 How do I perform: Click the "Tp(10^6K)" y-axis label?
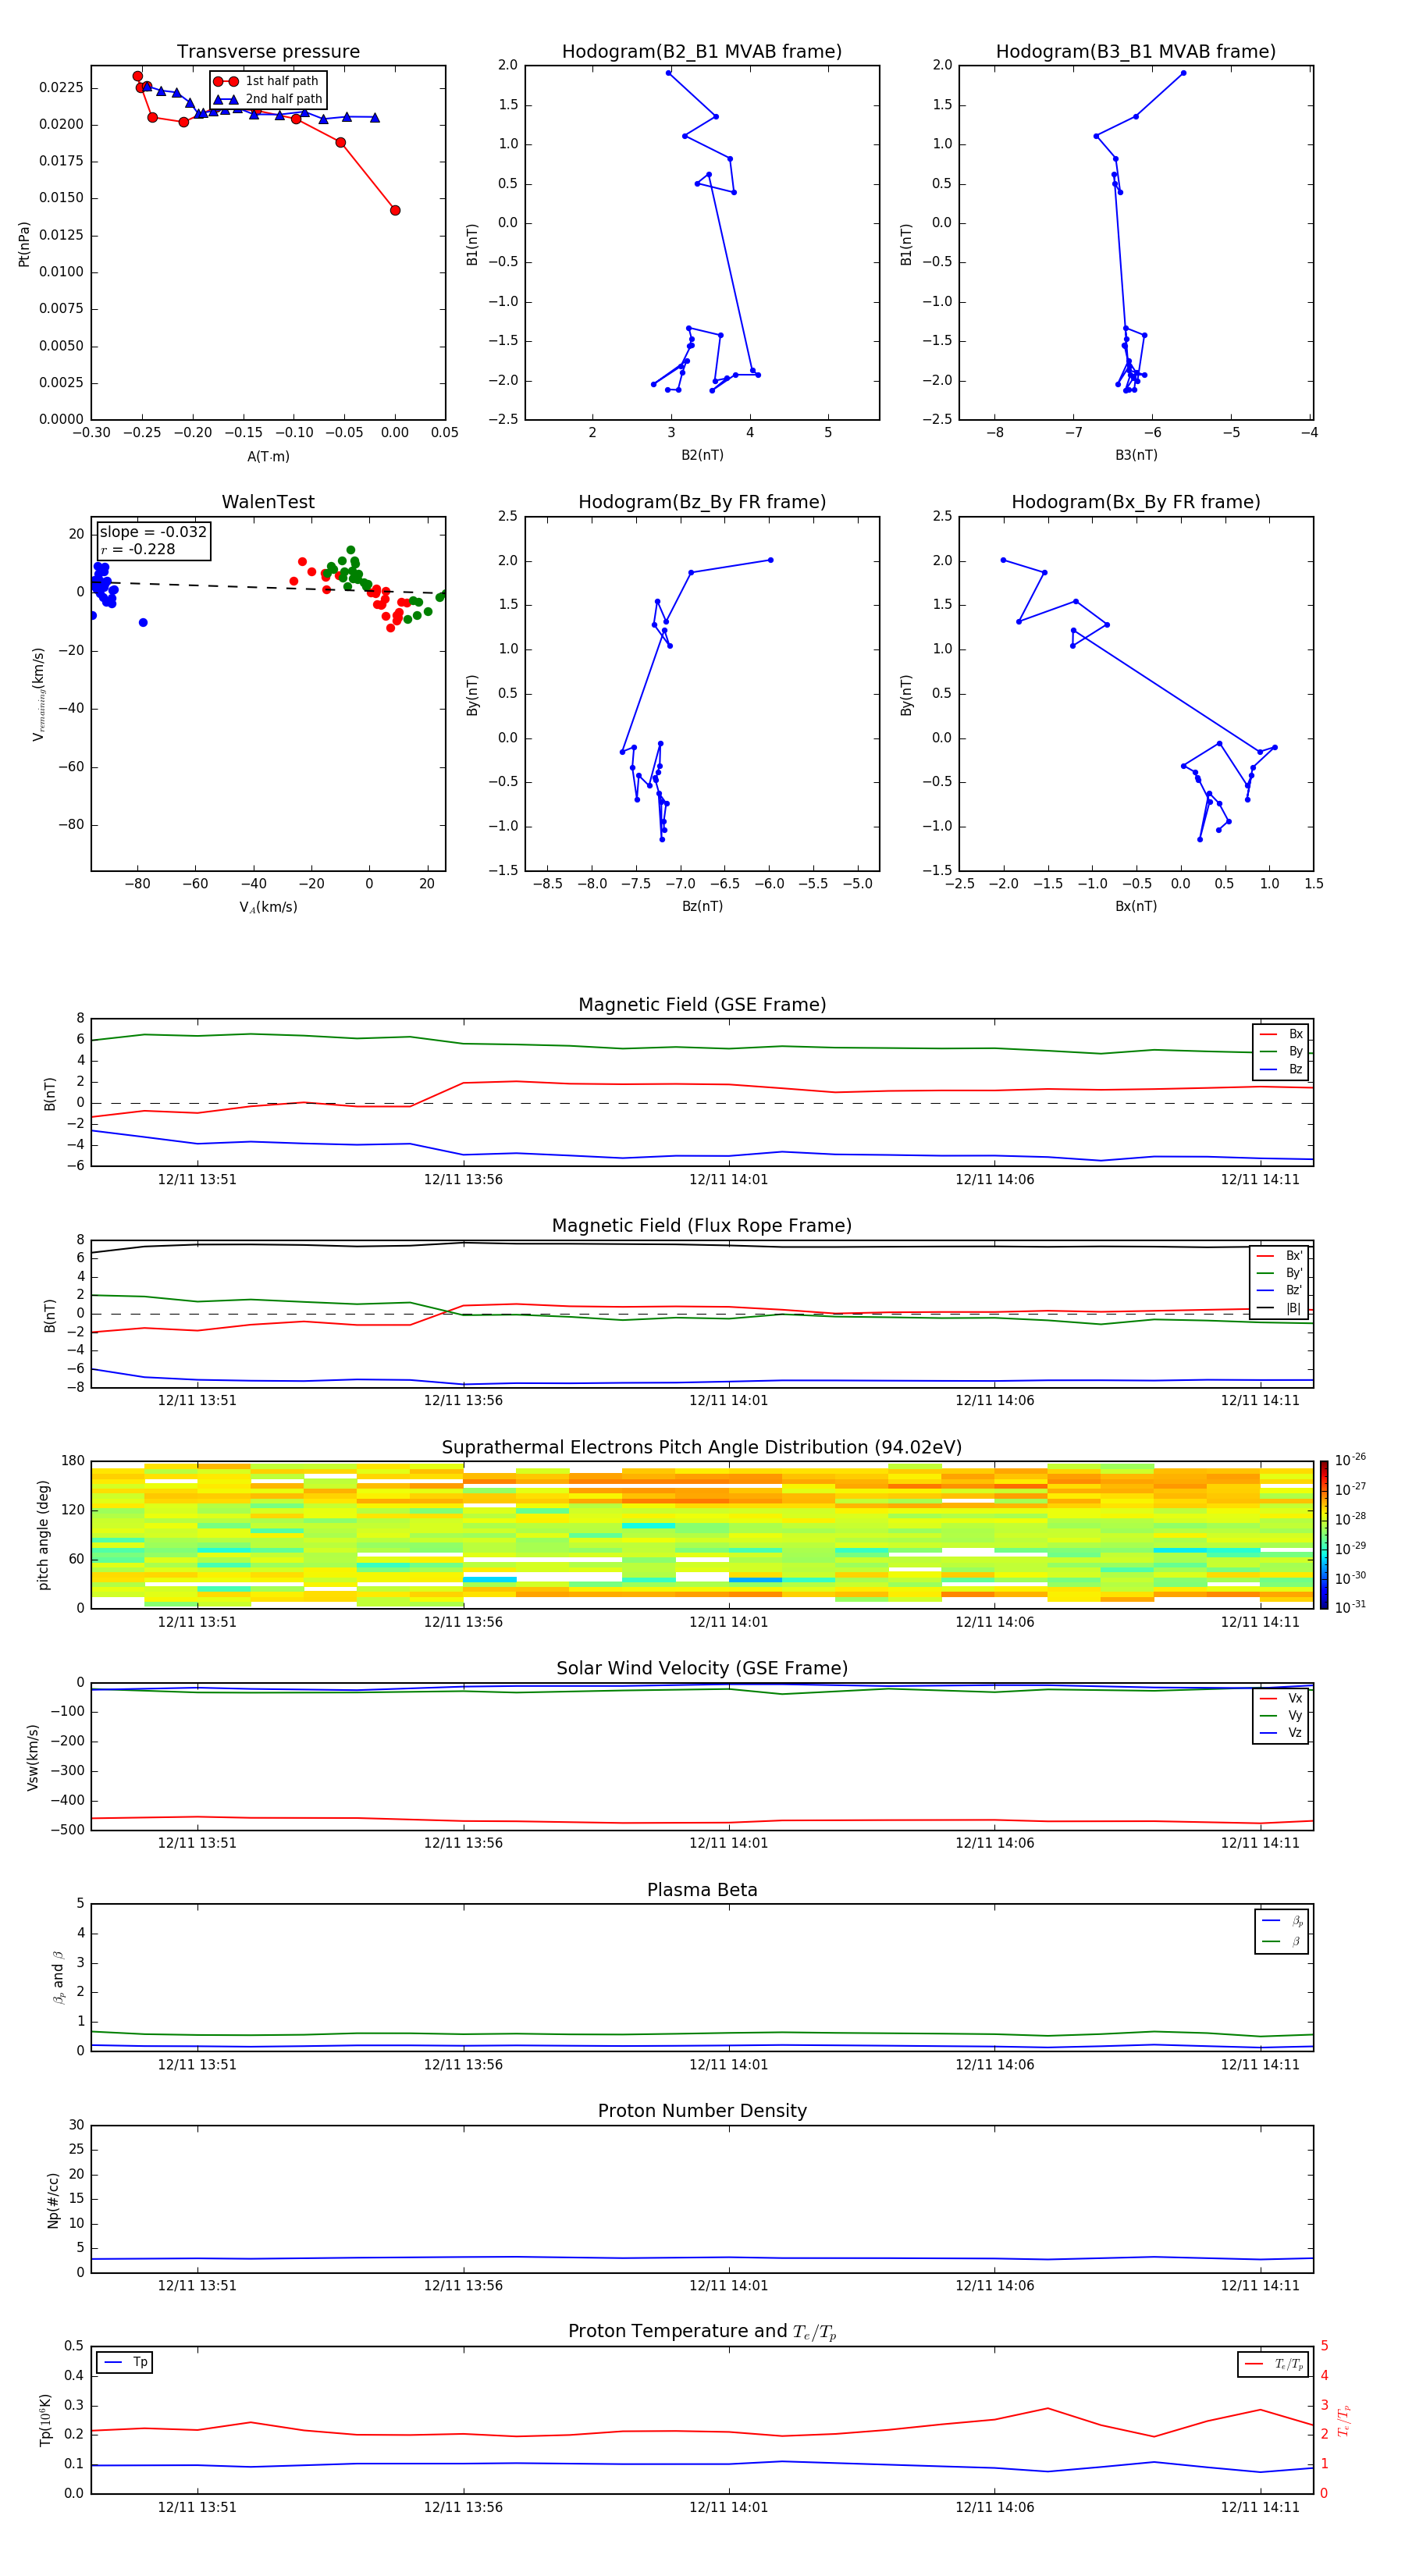tap(46, 2420)
